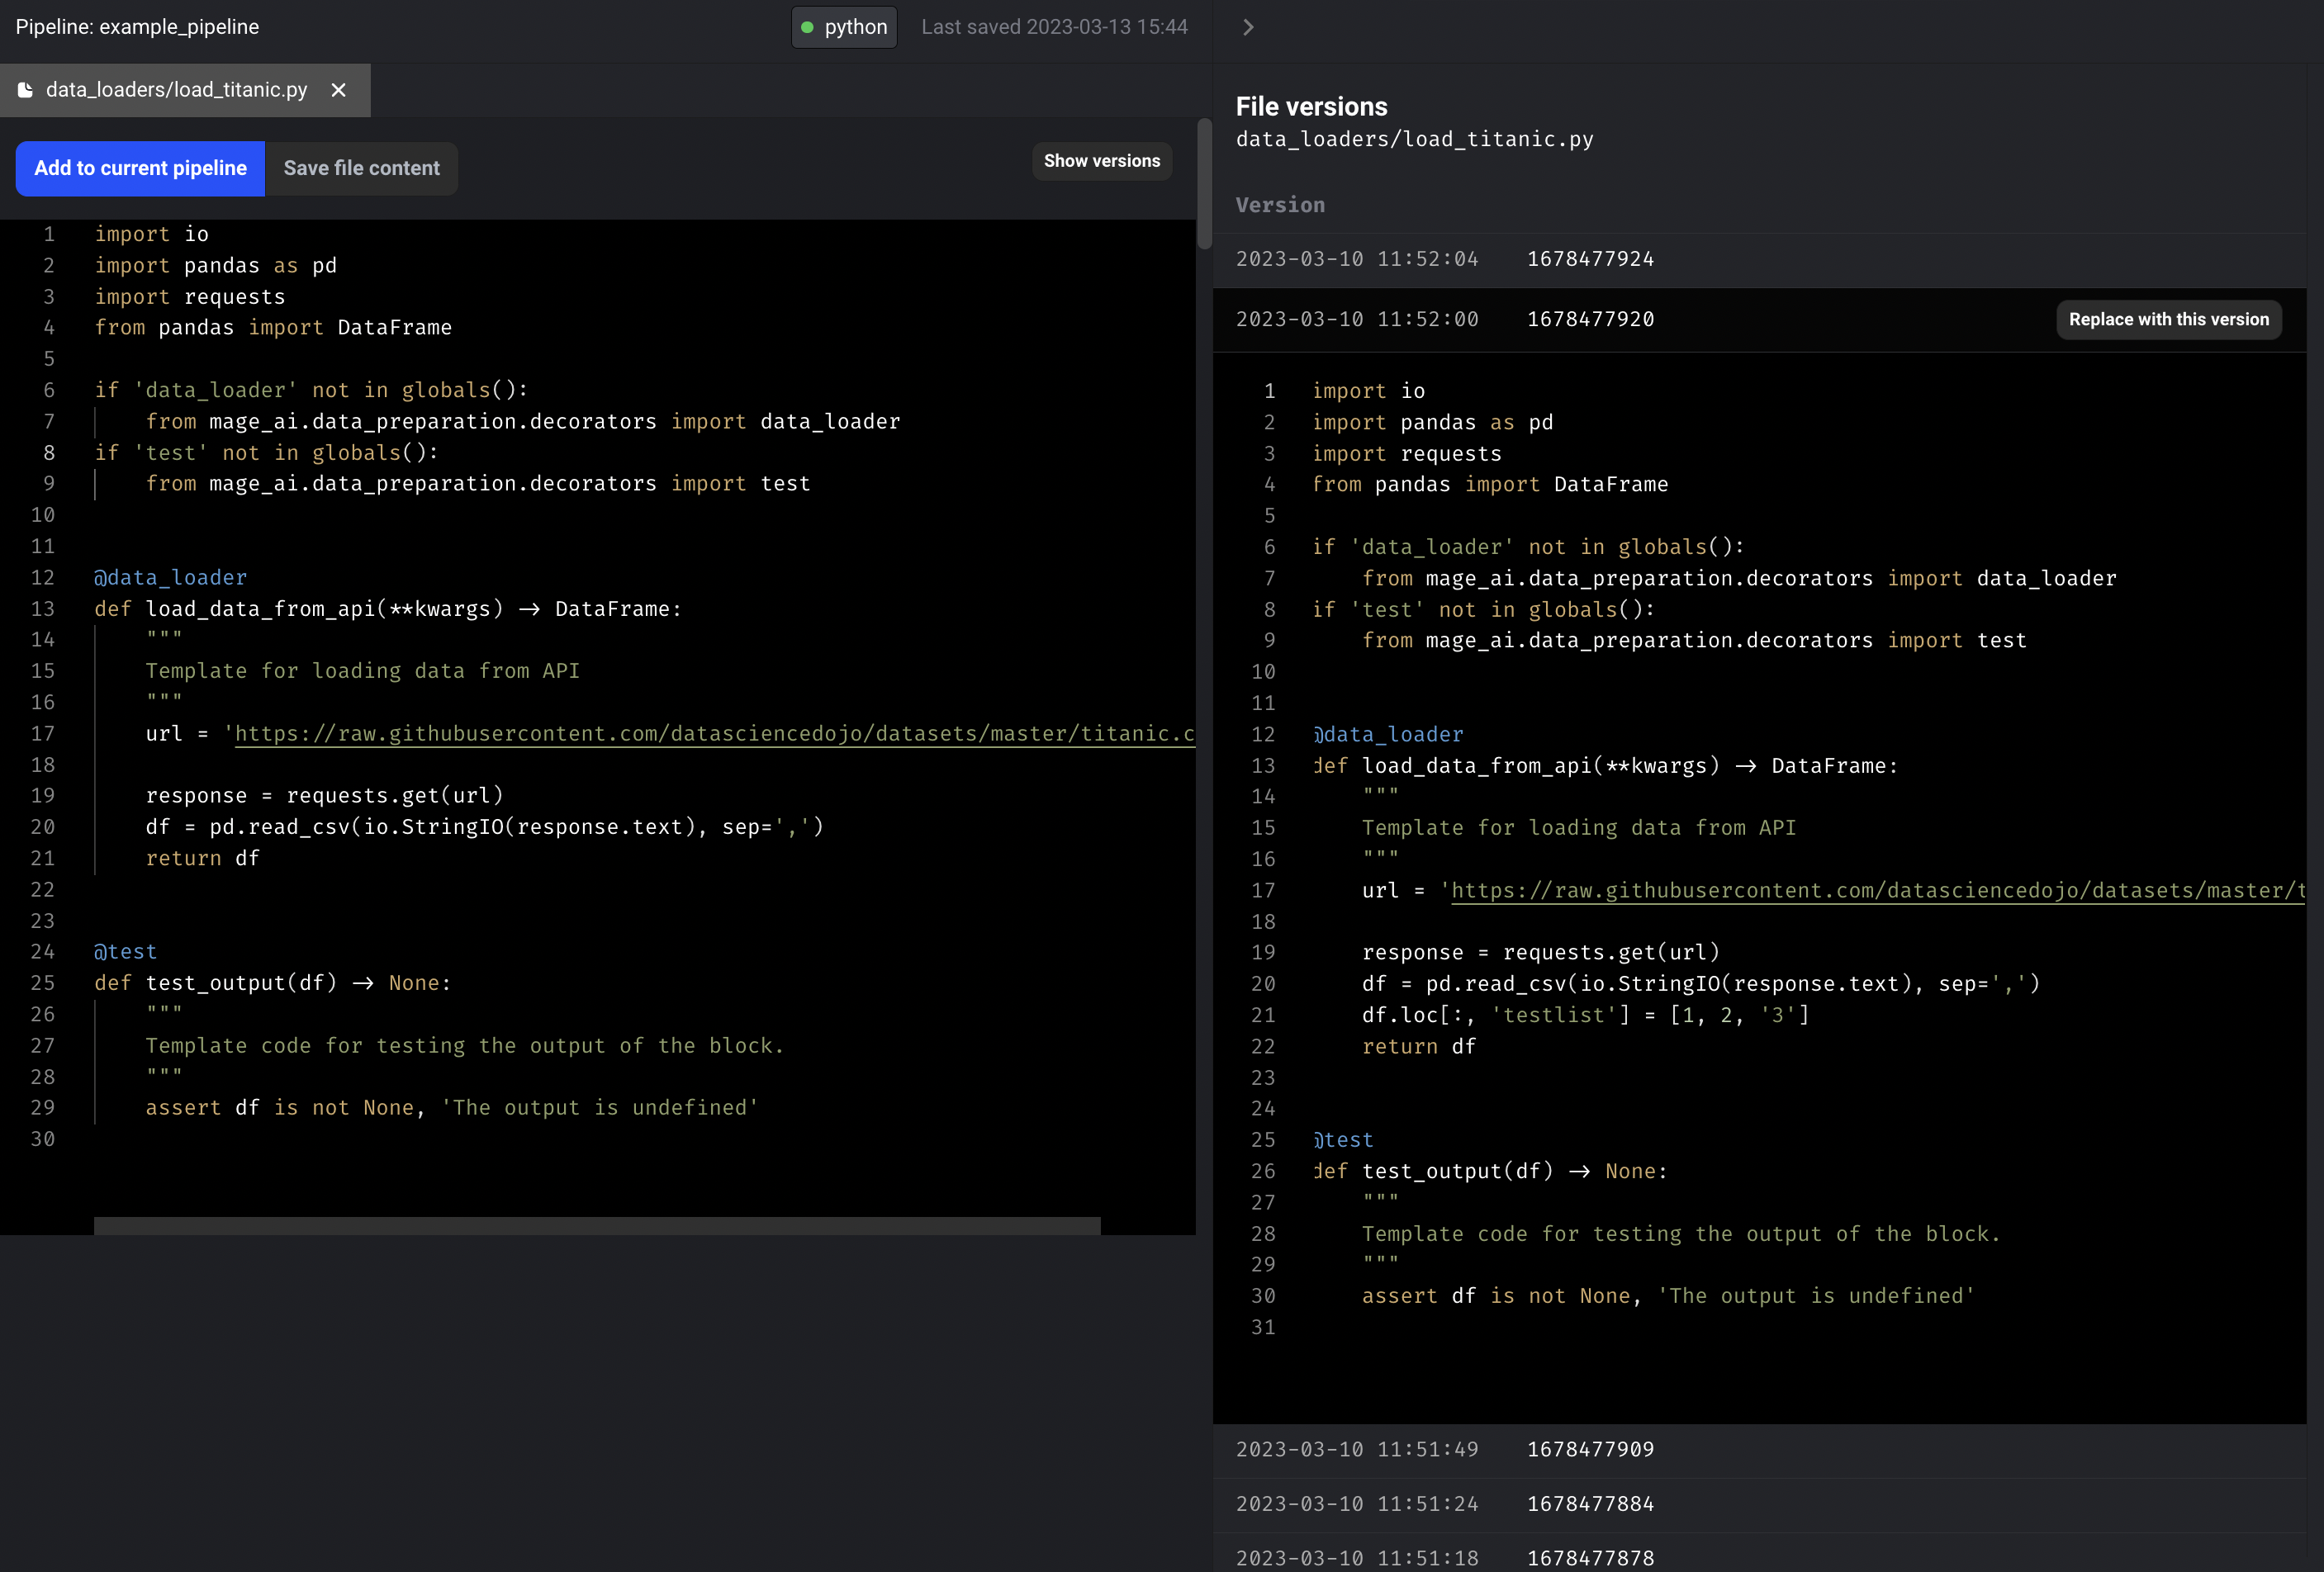Open the python kernel selector
The height and width of the screenshot is (1572, 2324).
[x=844, y=27]
